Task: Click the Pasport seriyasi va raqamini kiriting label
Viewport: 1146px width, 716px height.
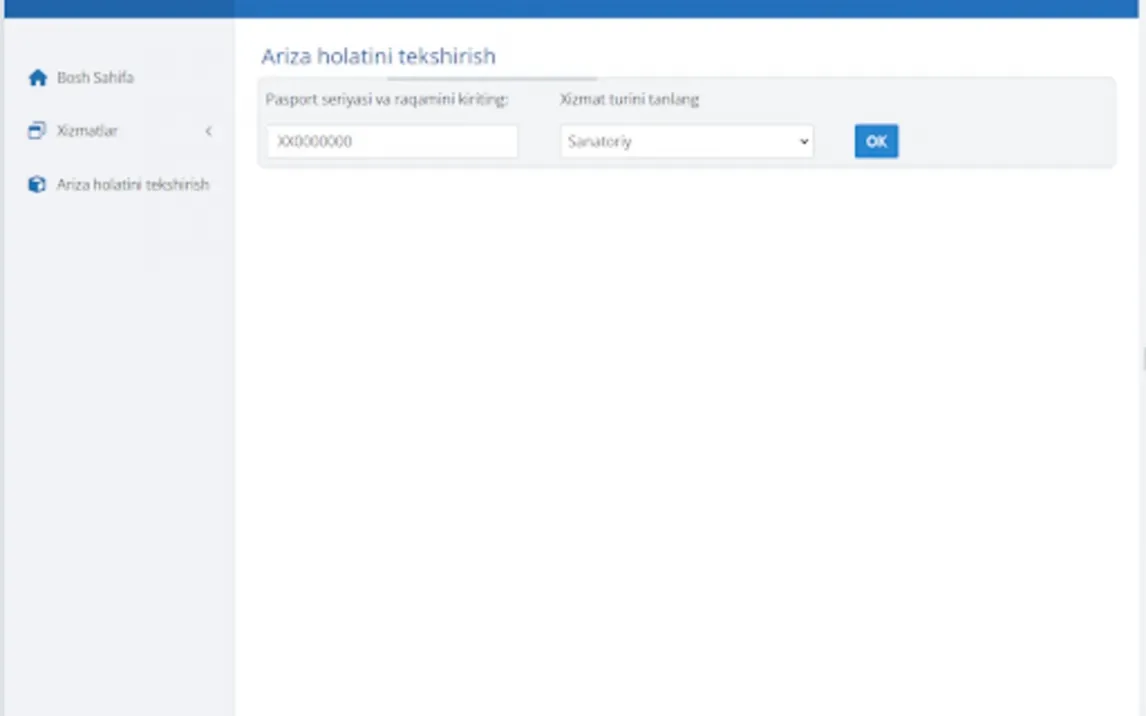Action: tap(387, 99)
